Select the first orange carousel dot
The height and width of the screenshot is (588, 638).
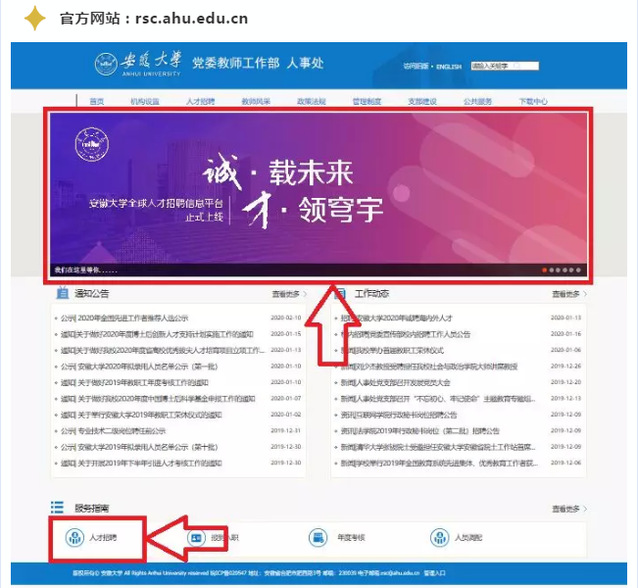click(x=544, y=270)
